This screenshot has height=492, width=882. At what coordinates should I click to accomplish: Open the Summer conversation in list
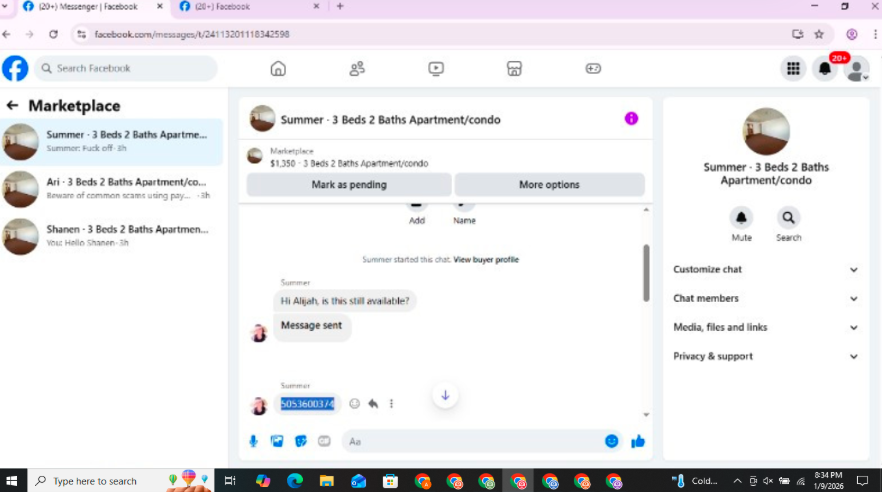click(x=111, y=142)
